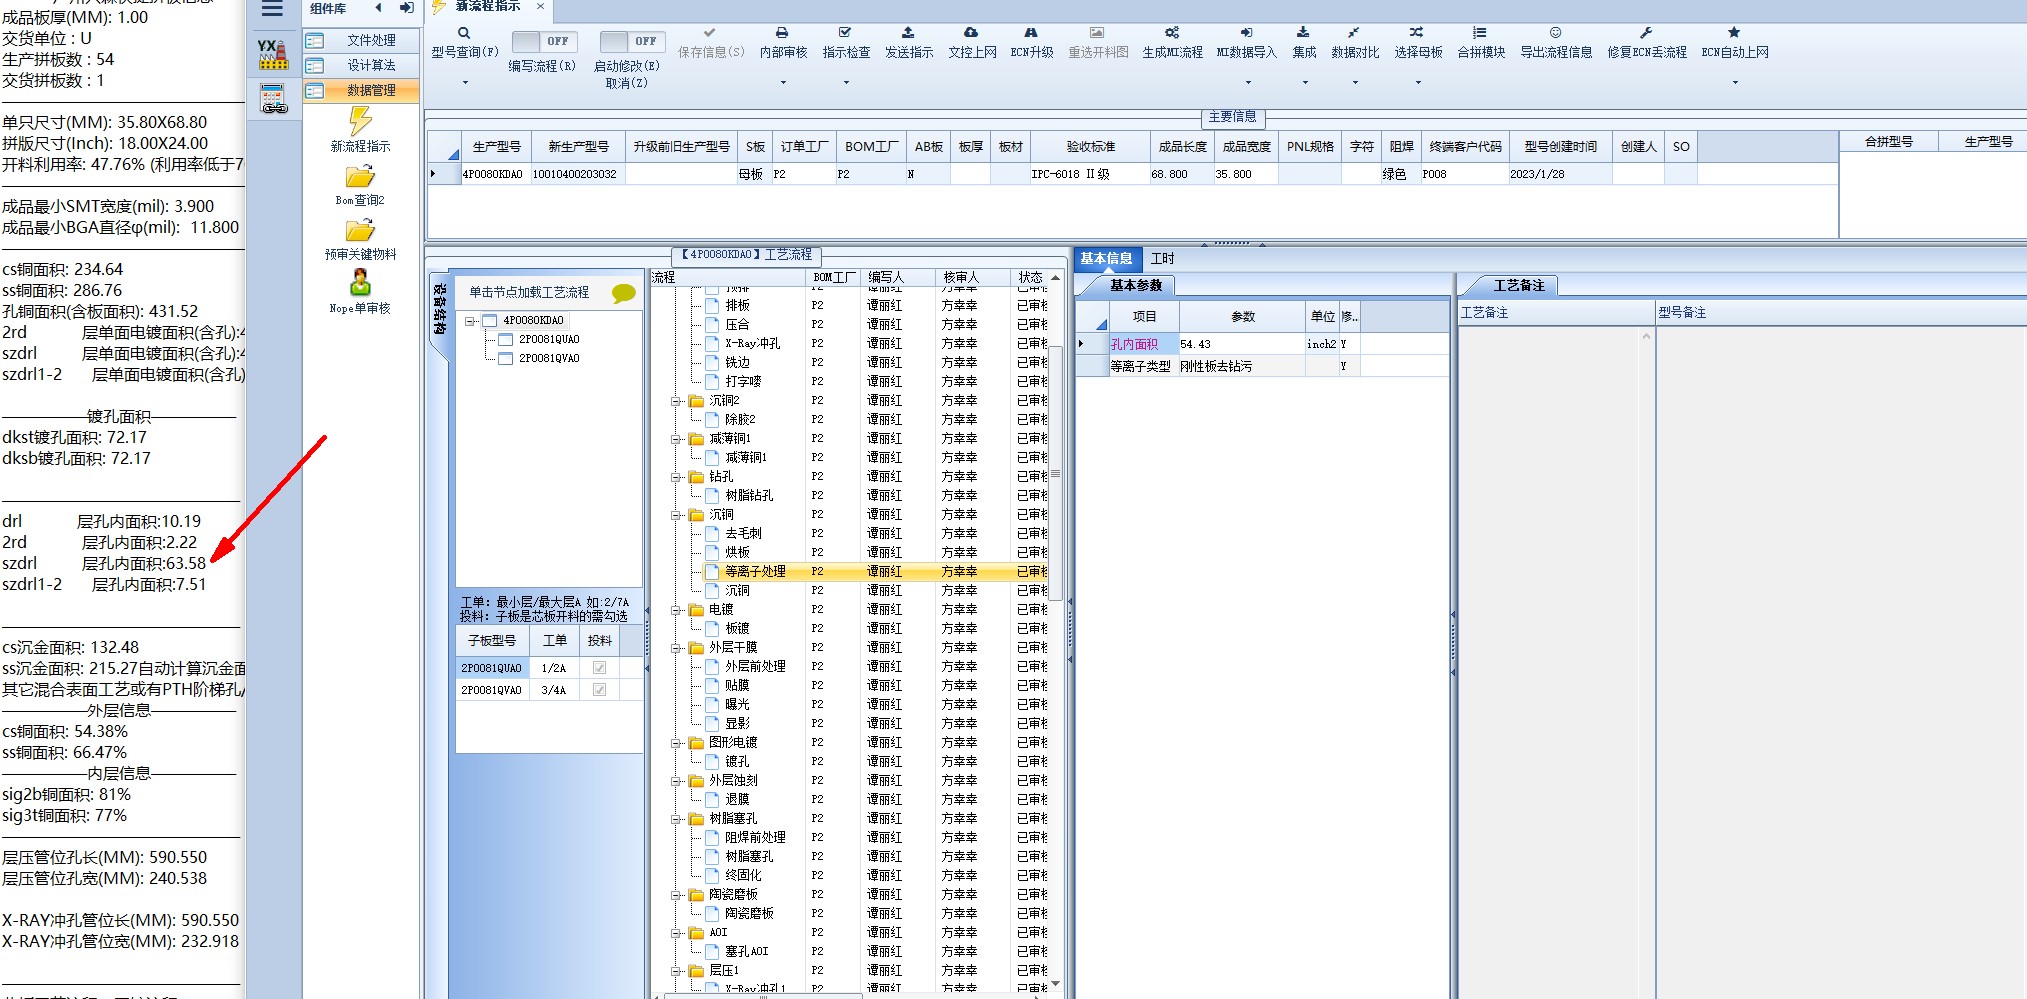This screenshot has height=999, width=2027.
Task: Click the YX factory icon in sidebar
Action: point(273,54)
